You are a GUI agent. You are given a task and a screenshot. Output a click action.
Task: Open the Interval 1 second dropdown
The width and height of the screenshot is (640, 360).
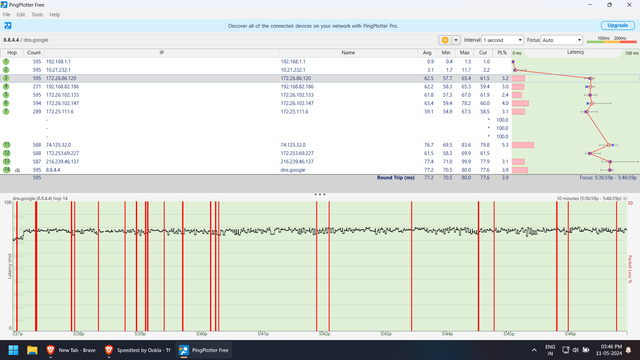(502, 40)
